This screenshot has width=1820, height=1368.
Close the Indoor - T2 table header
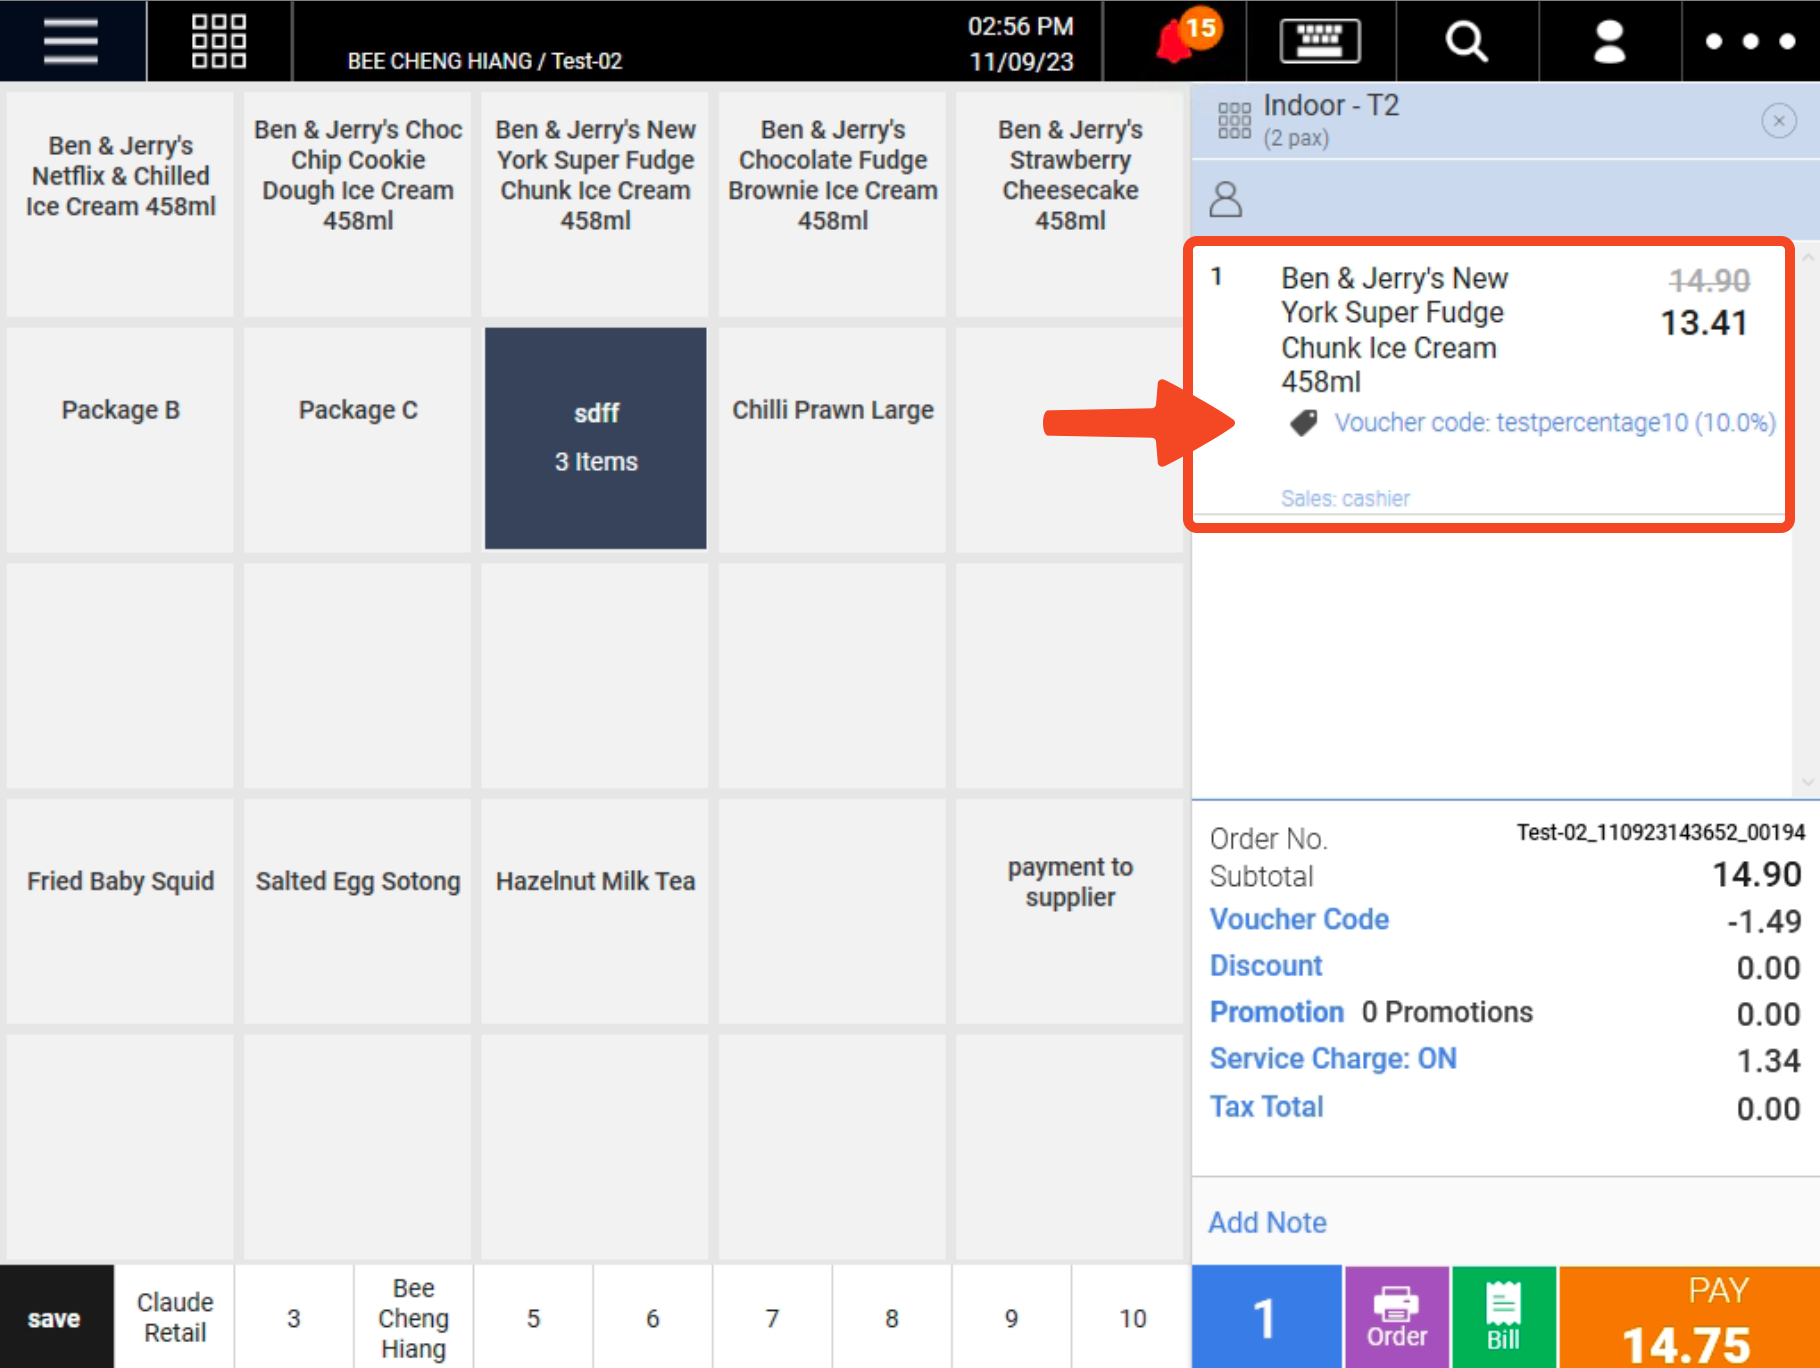(1779, 121)
